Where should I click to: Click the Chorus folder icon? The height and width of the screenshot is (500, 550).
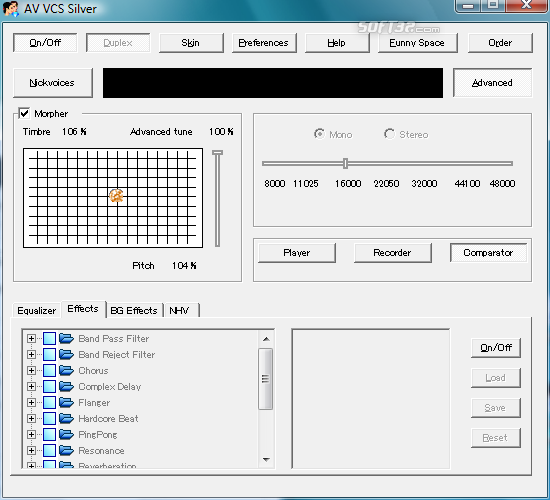tap(66, 371)
